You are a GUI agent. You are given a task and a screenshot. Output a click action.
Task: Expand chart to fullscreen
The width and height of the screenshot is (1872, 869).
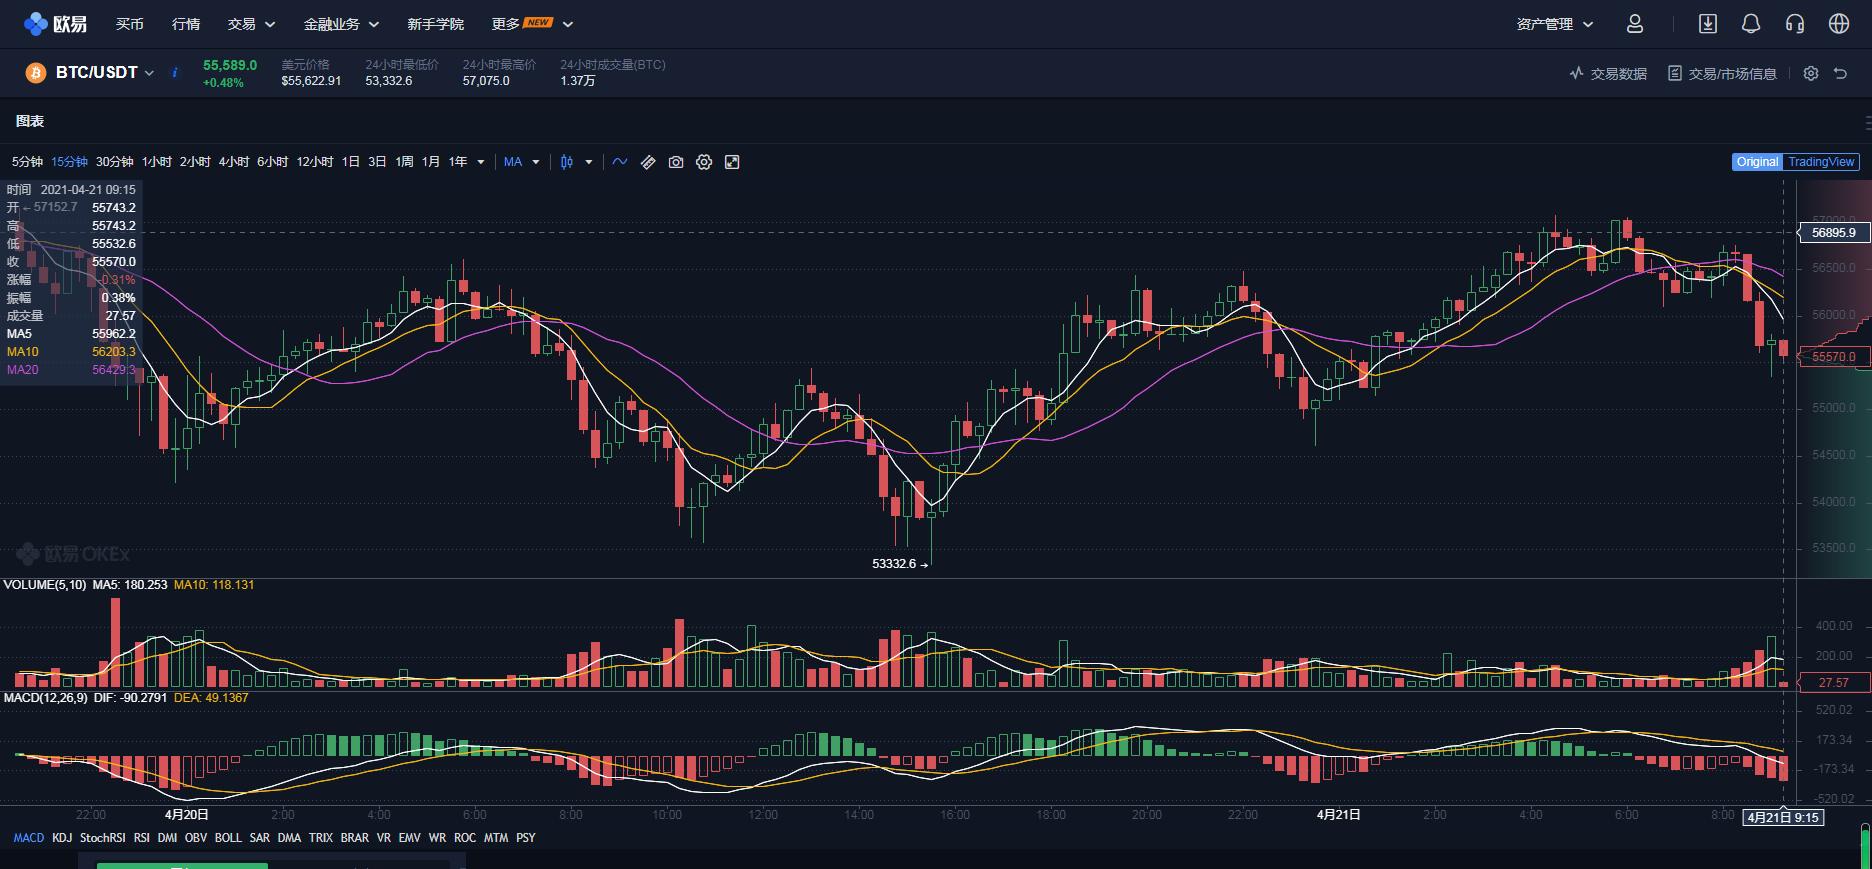click(732, 162)
